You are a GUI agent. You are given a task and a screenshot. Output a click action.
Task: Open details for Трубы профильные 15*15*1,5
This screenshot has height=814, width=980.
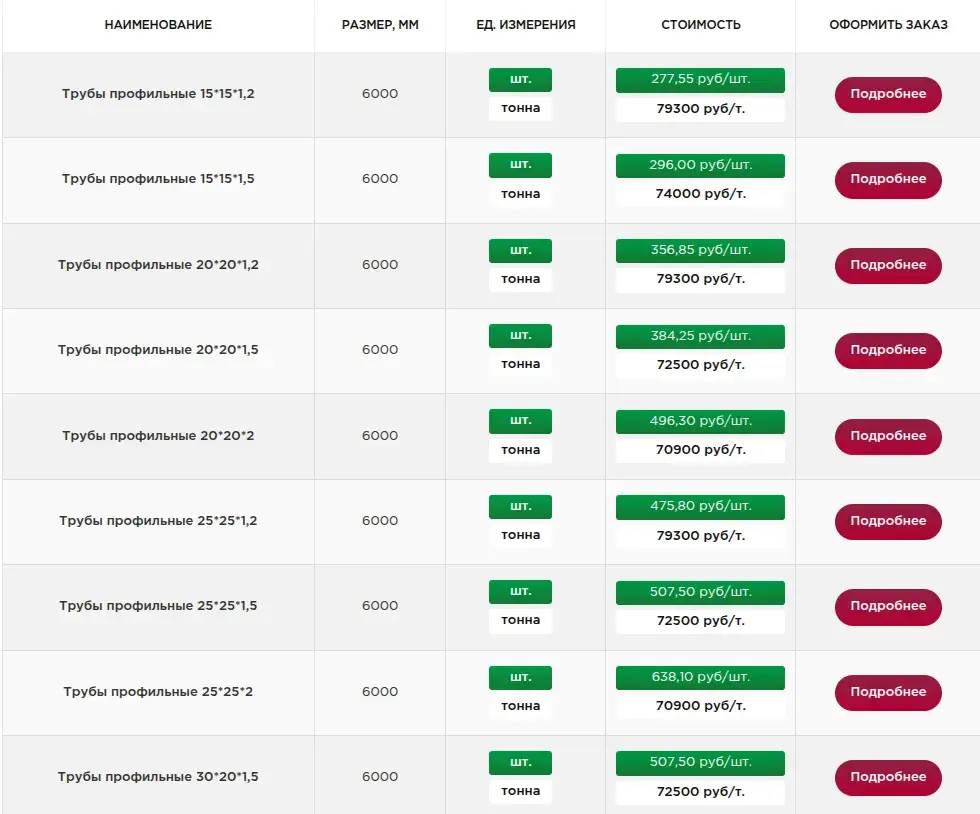coord(888,179)
